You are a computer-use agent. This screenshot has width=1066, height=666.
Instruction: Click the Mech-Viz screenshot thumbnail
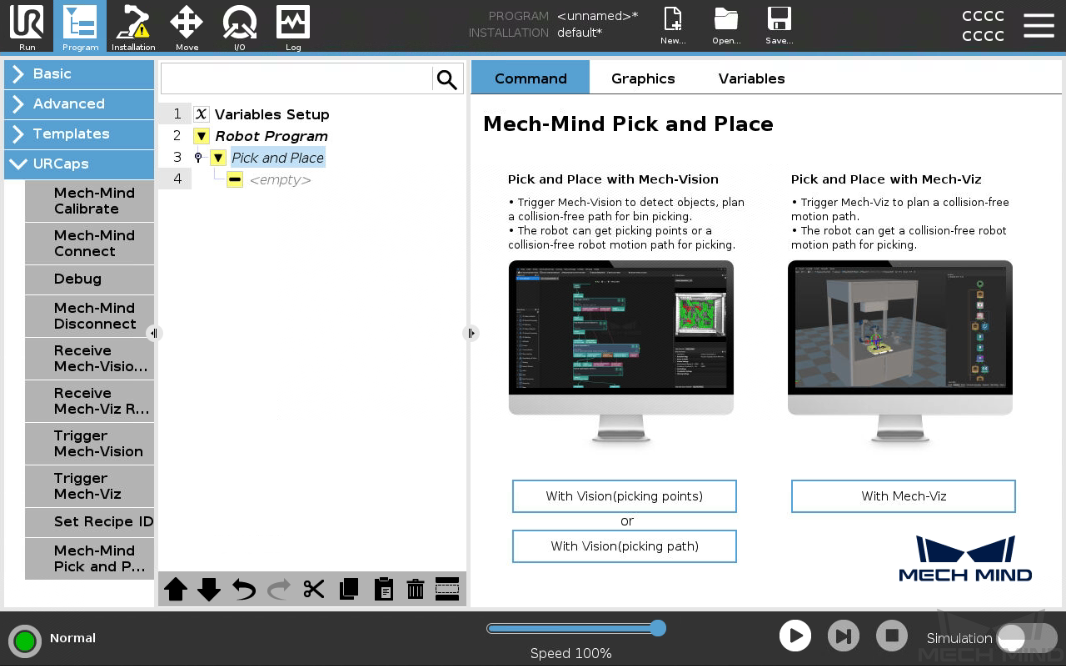tap(900, 350)
